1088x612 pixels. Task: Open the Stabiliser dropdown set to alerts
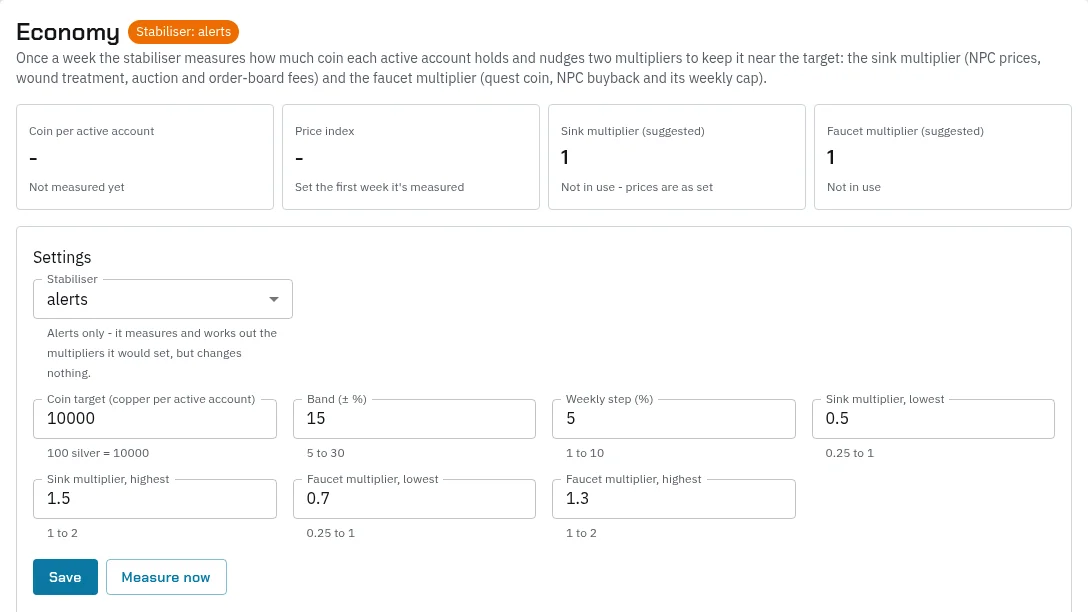162,299
